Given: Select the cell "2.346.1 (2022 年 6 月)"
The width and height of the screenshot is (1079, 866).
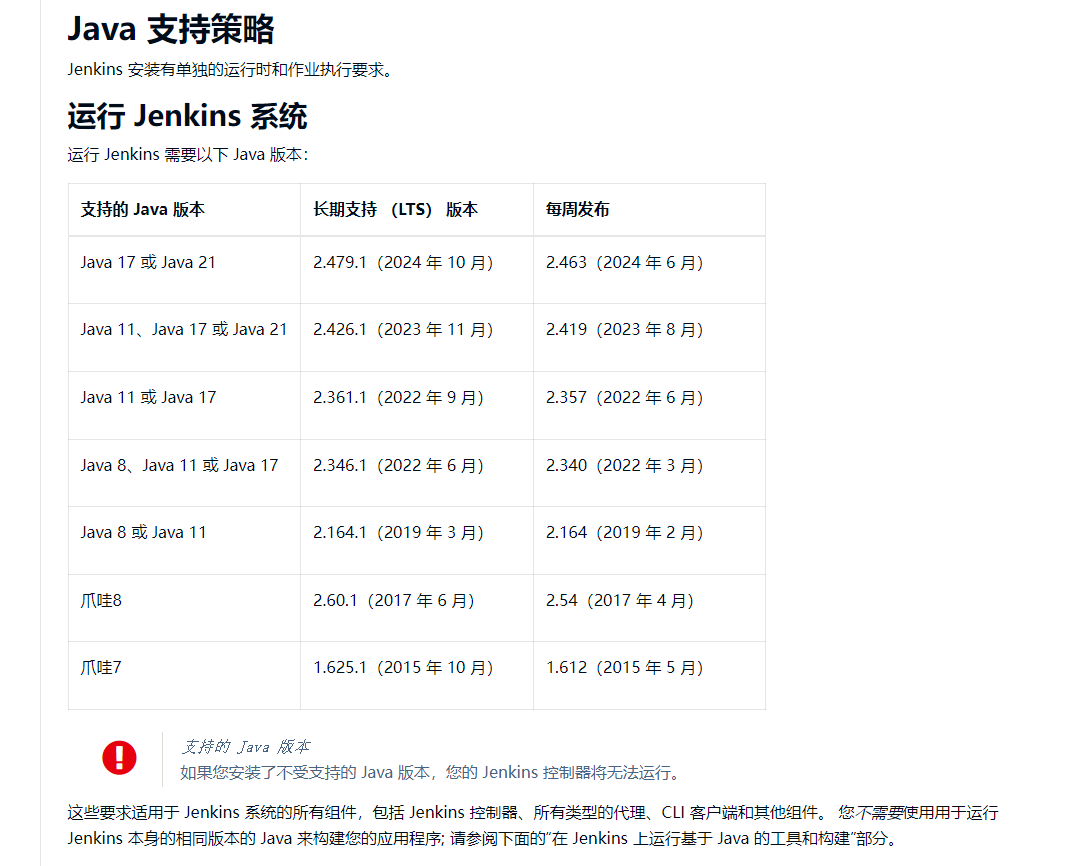Looking at the screenshot, I should (417, 473).
